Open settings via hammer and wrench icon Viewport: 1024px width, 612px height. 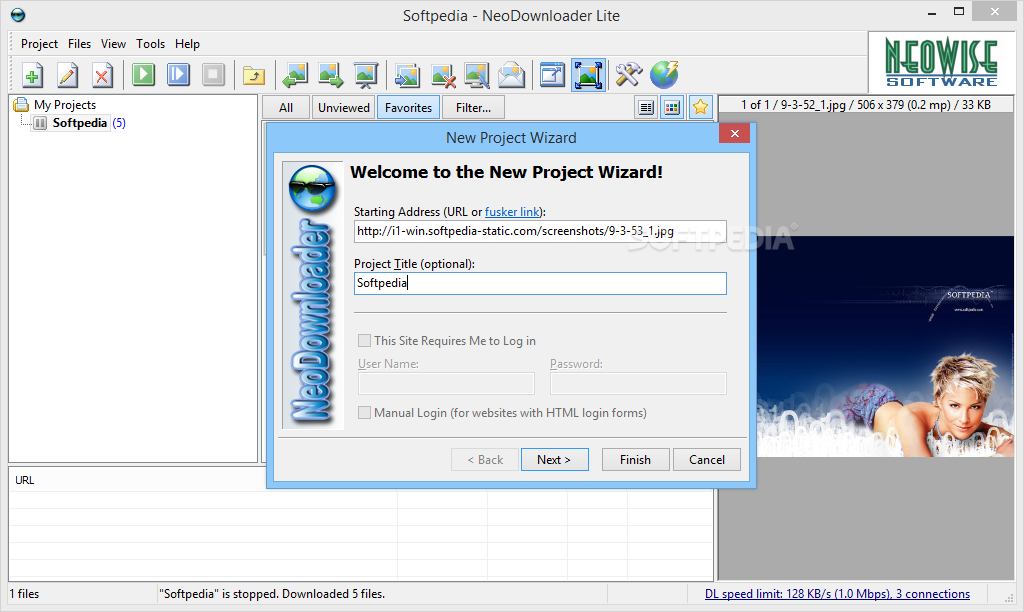[x=629, y=74]
